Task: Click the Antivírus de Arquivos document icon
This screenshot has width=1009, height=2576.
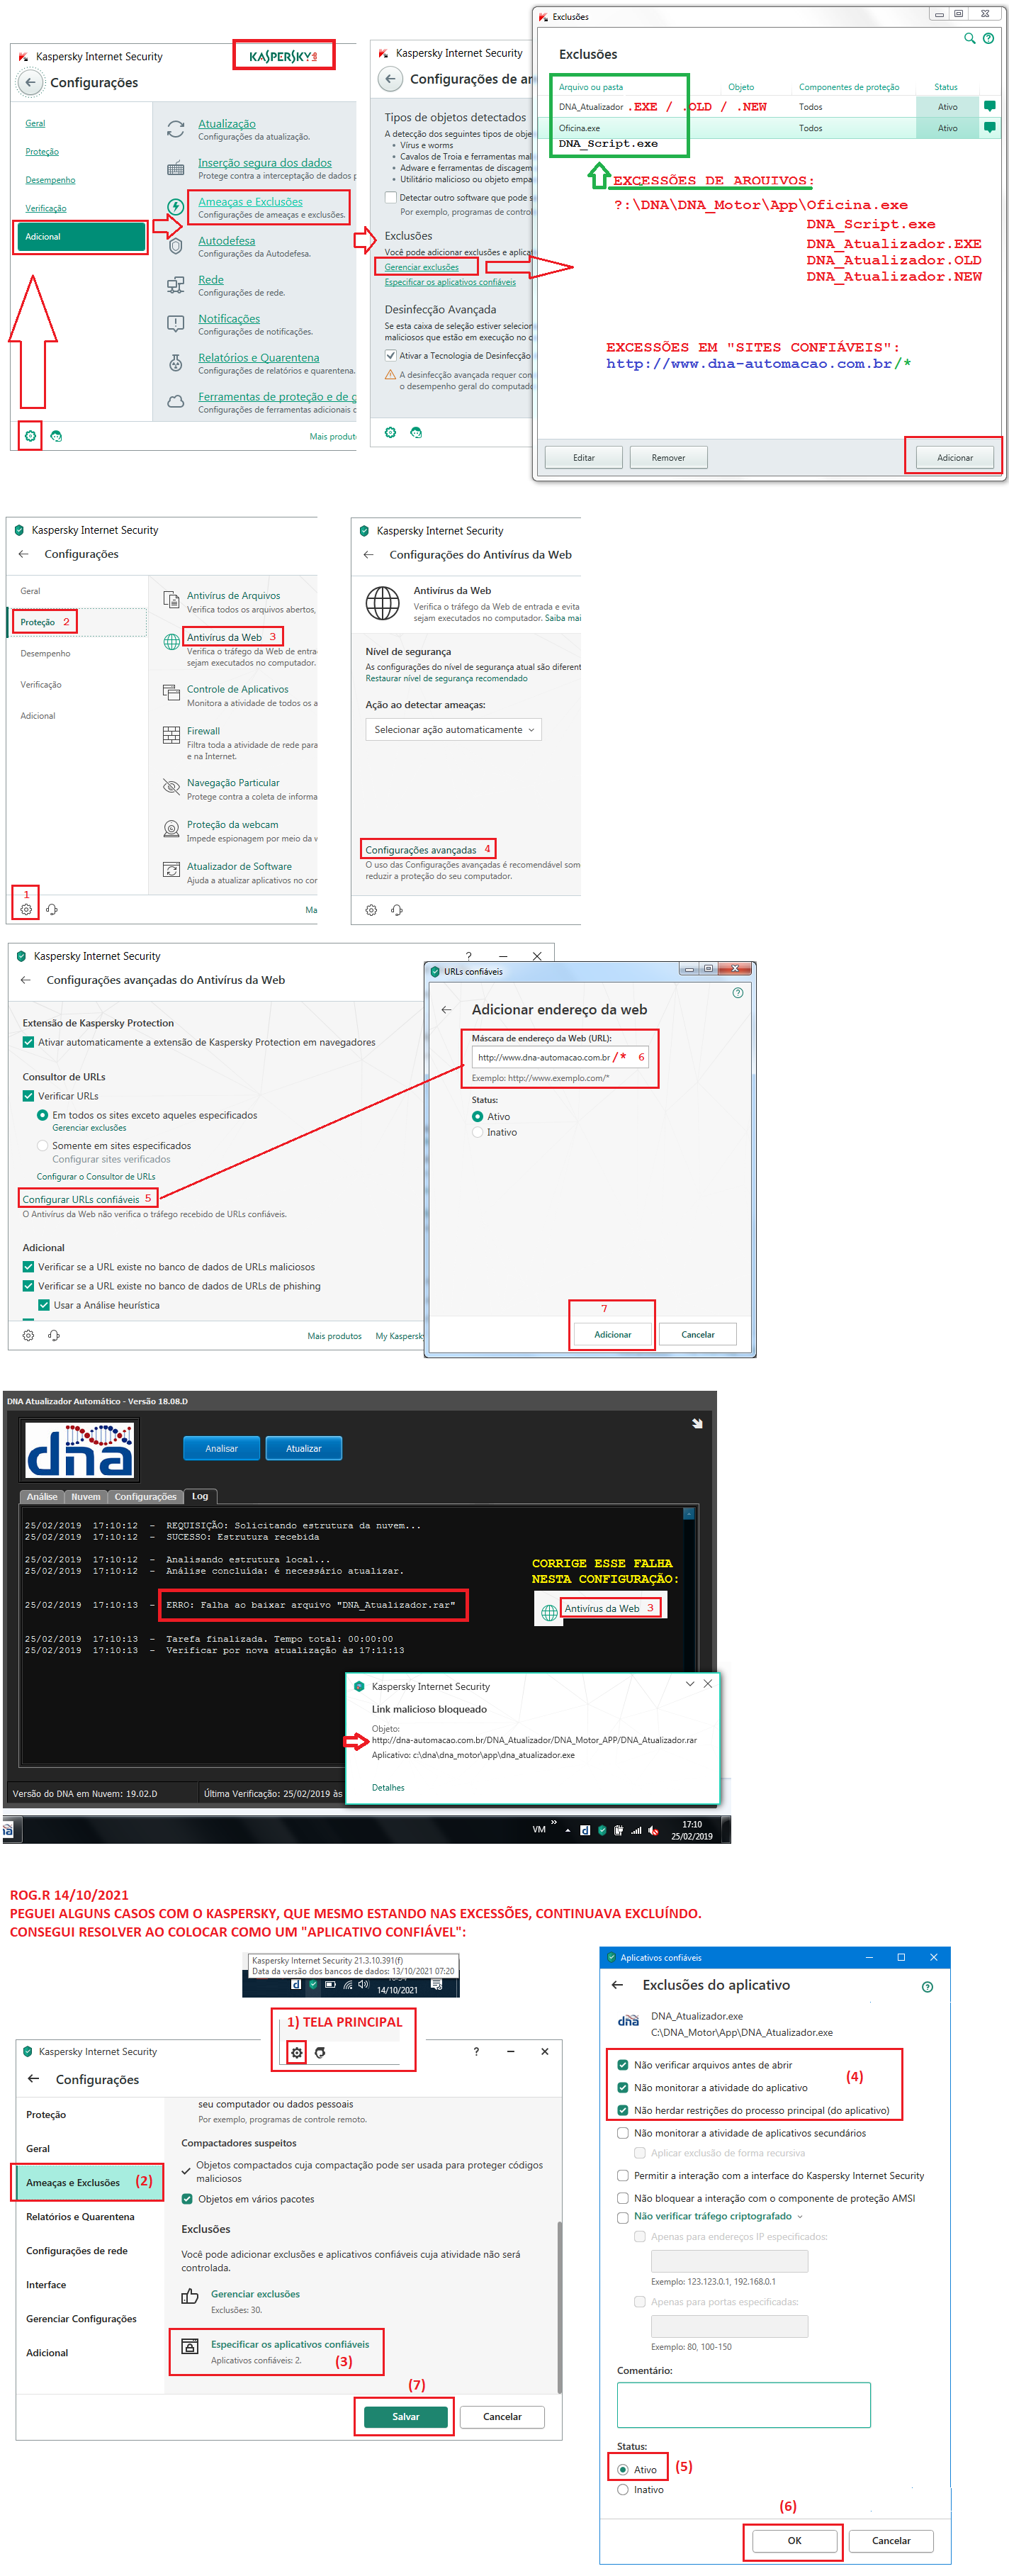Action: click(171, 599)
